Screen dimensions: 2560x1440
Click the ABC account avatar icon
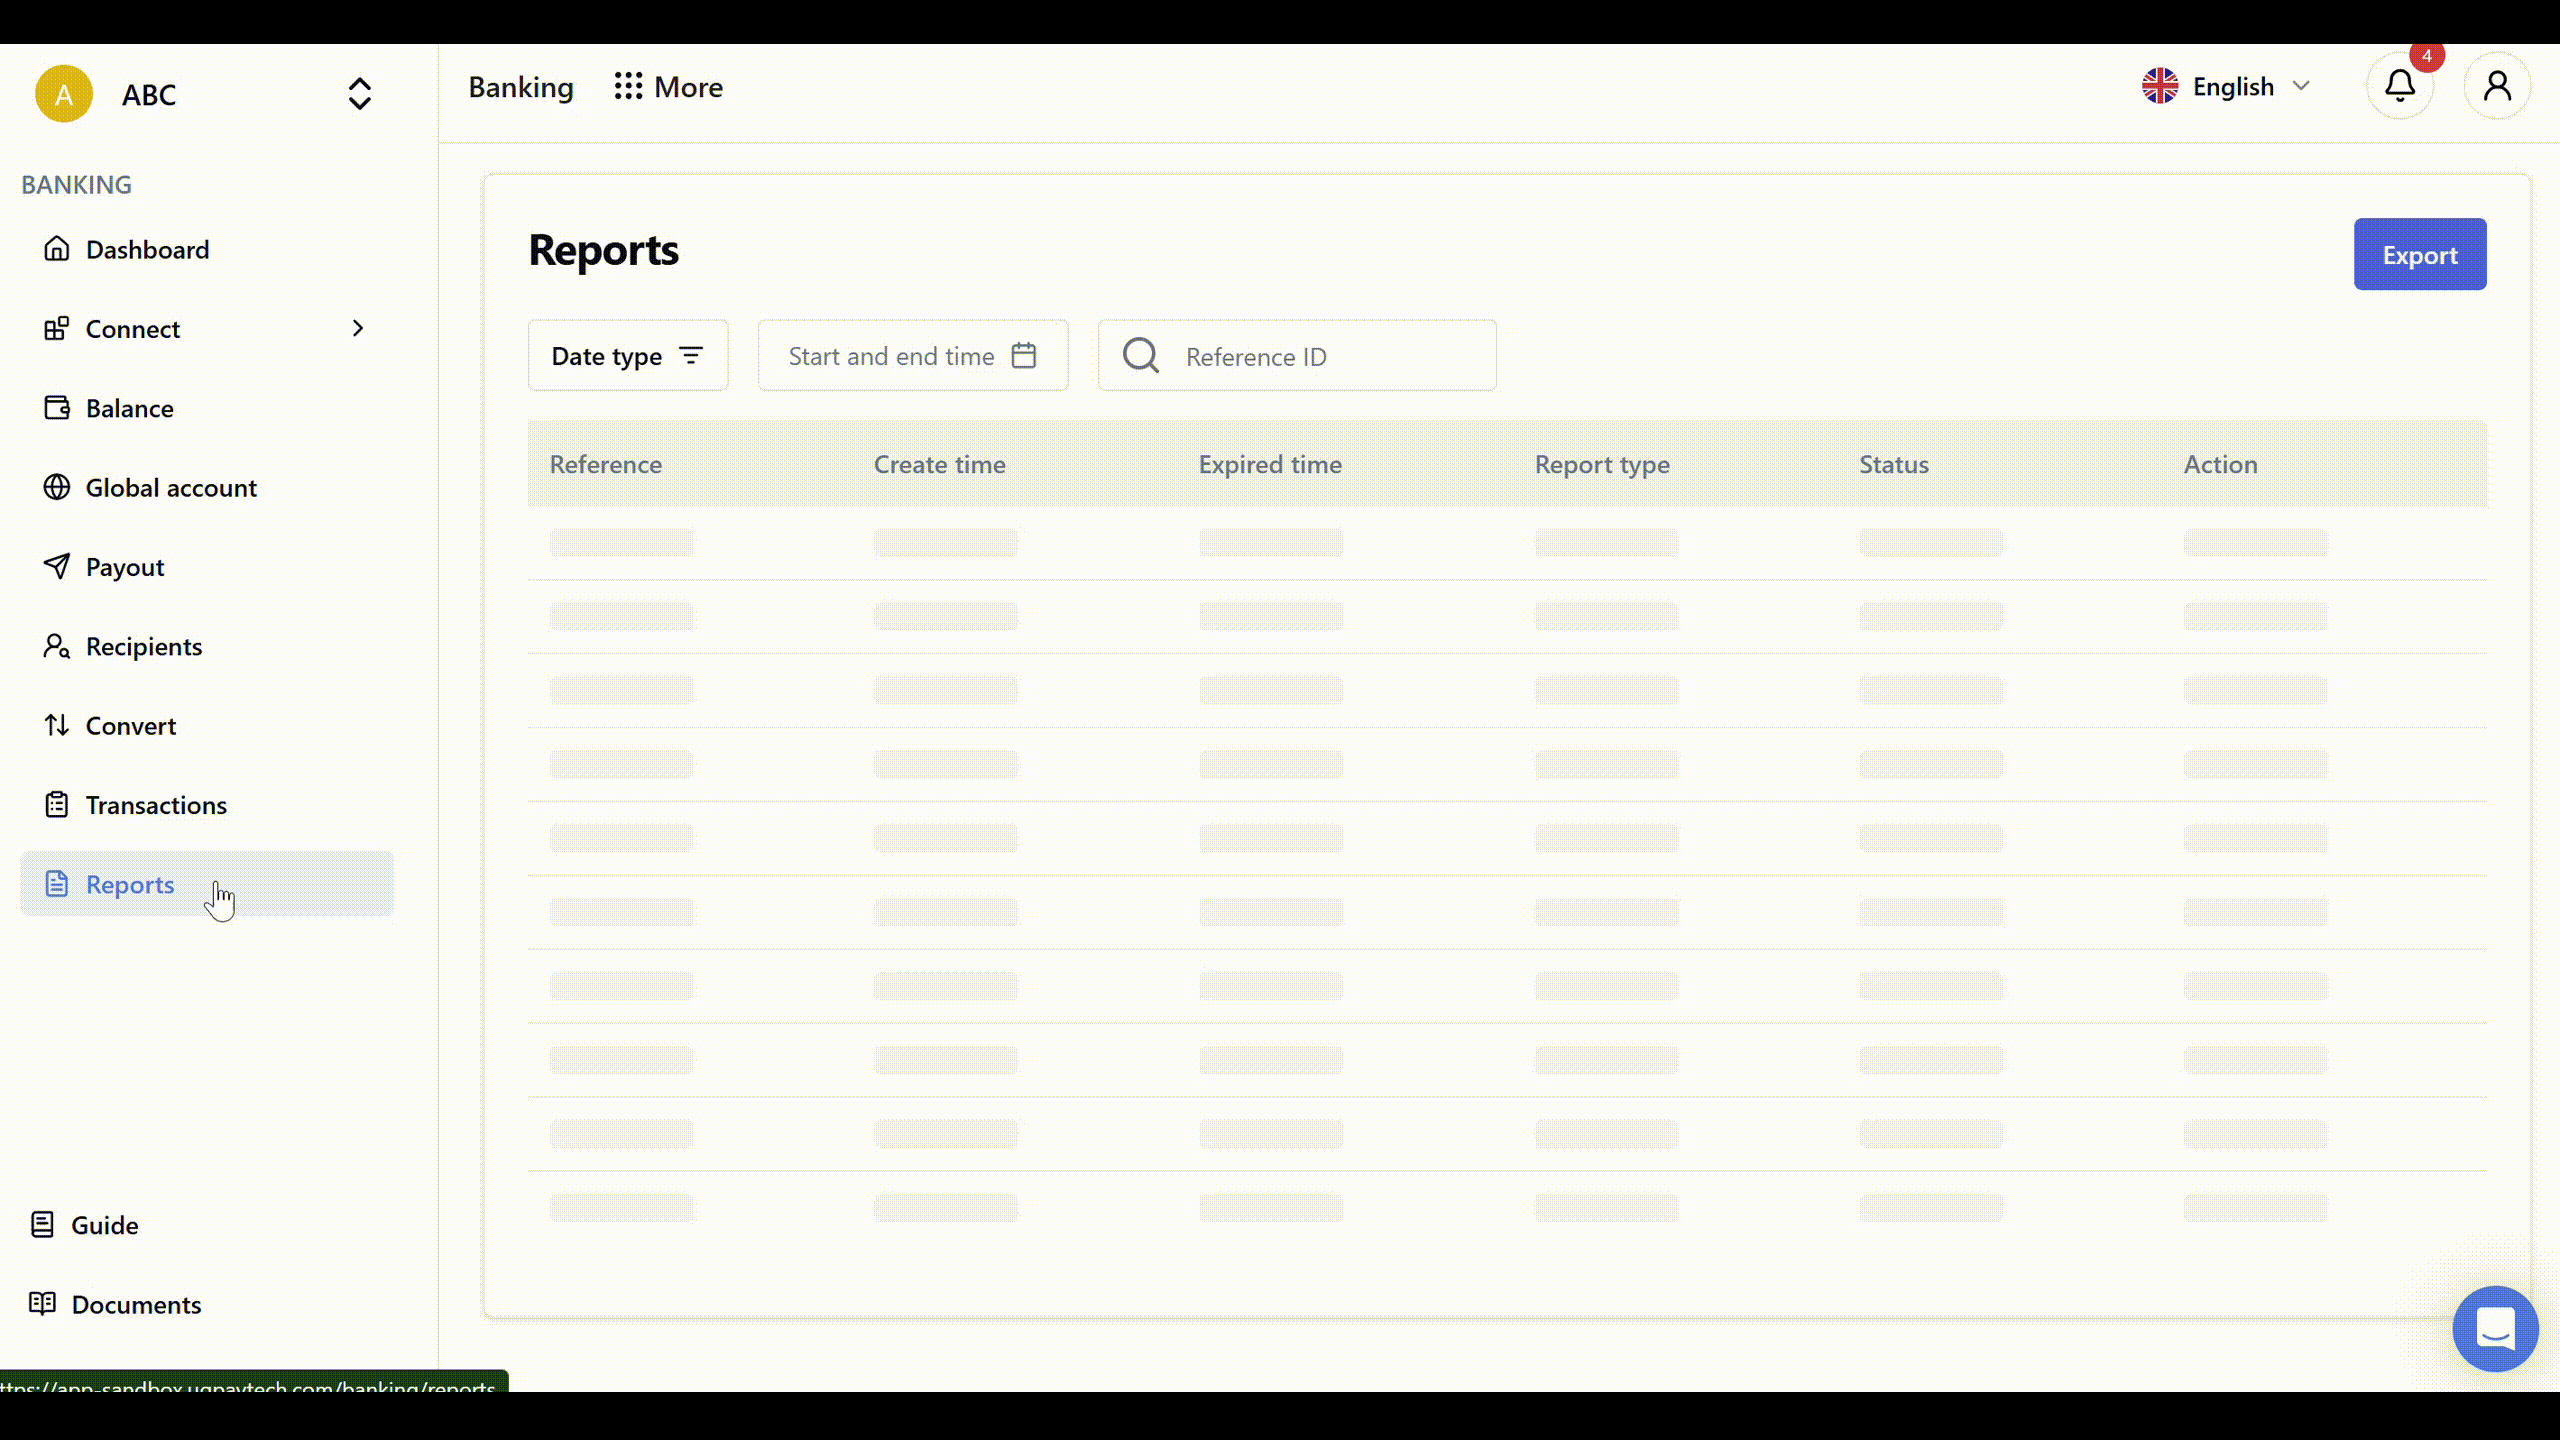(64, 94)
